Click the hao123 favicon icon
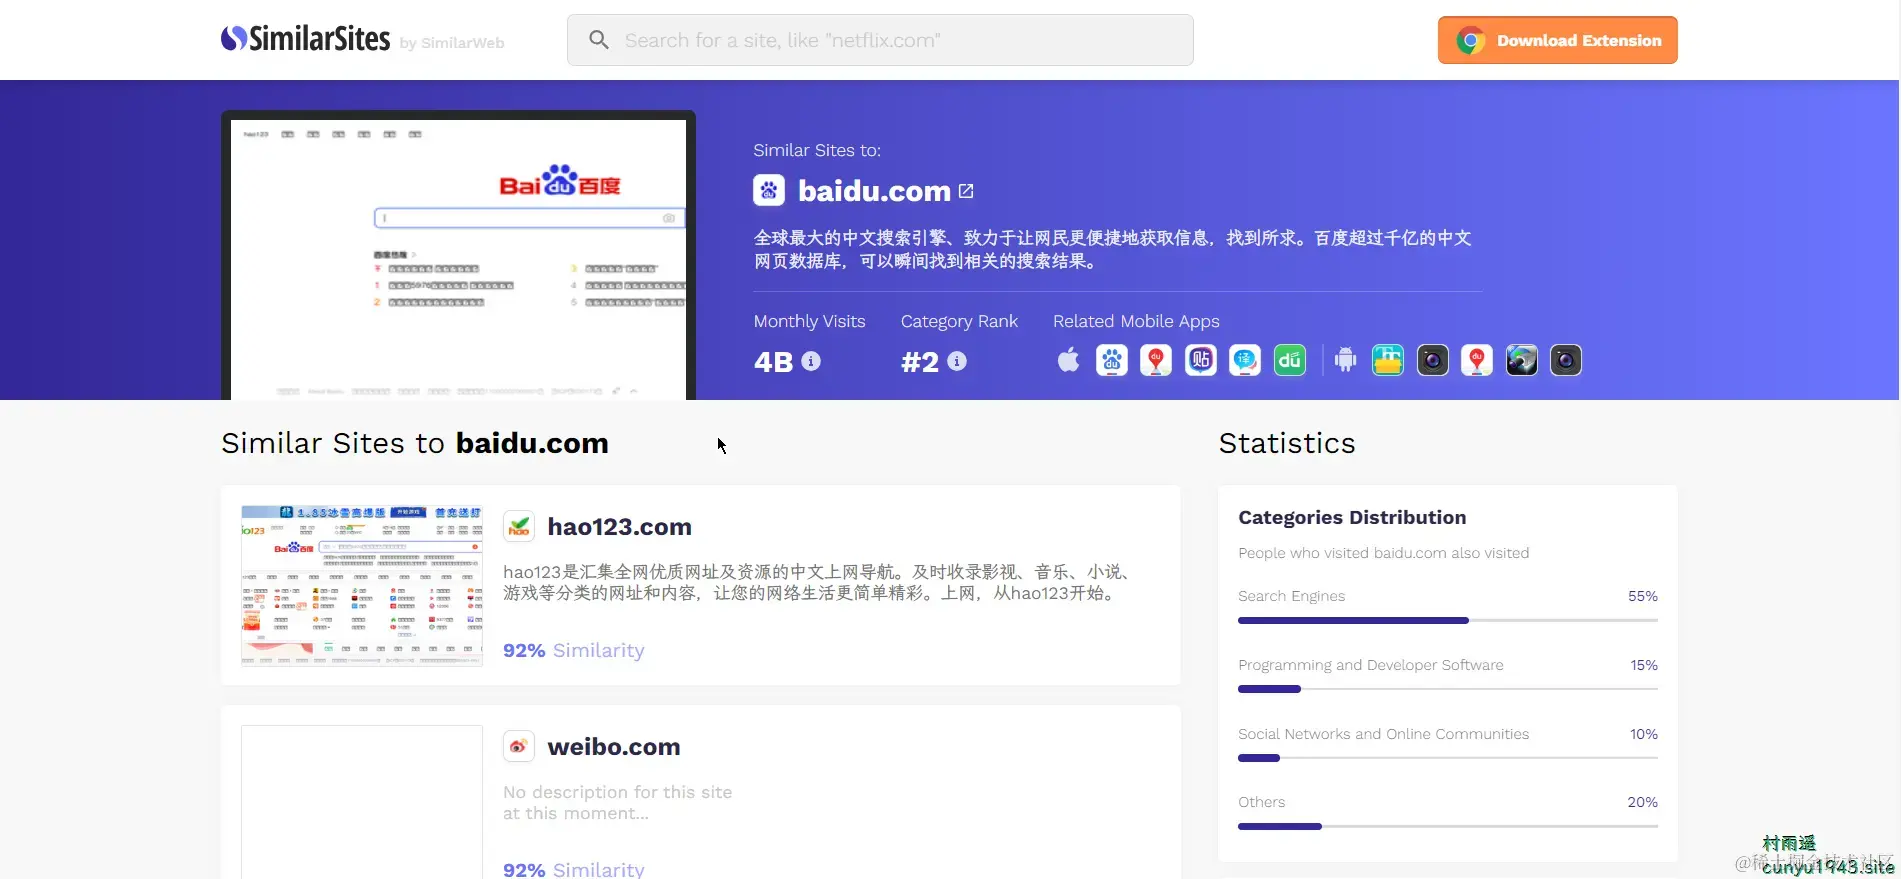 click(x=519, y=526)
